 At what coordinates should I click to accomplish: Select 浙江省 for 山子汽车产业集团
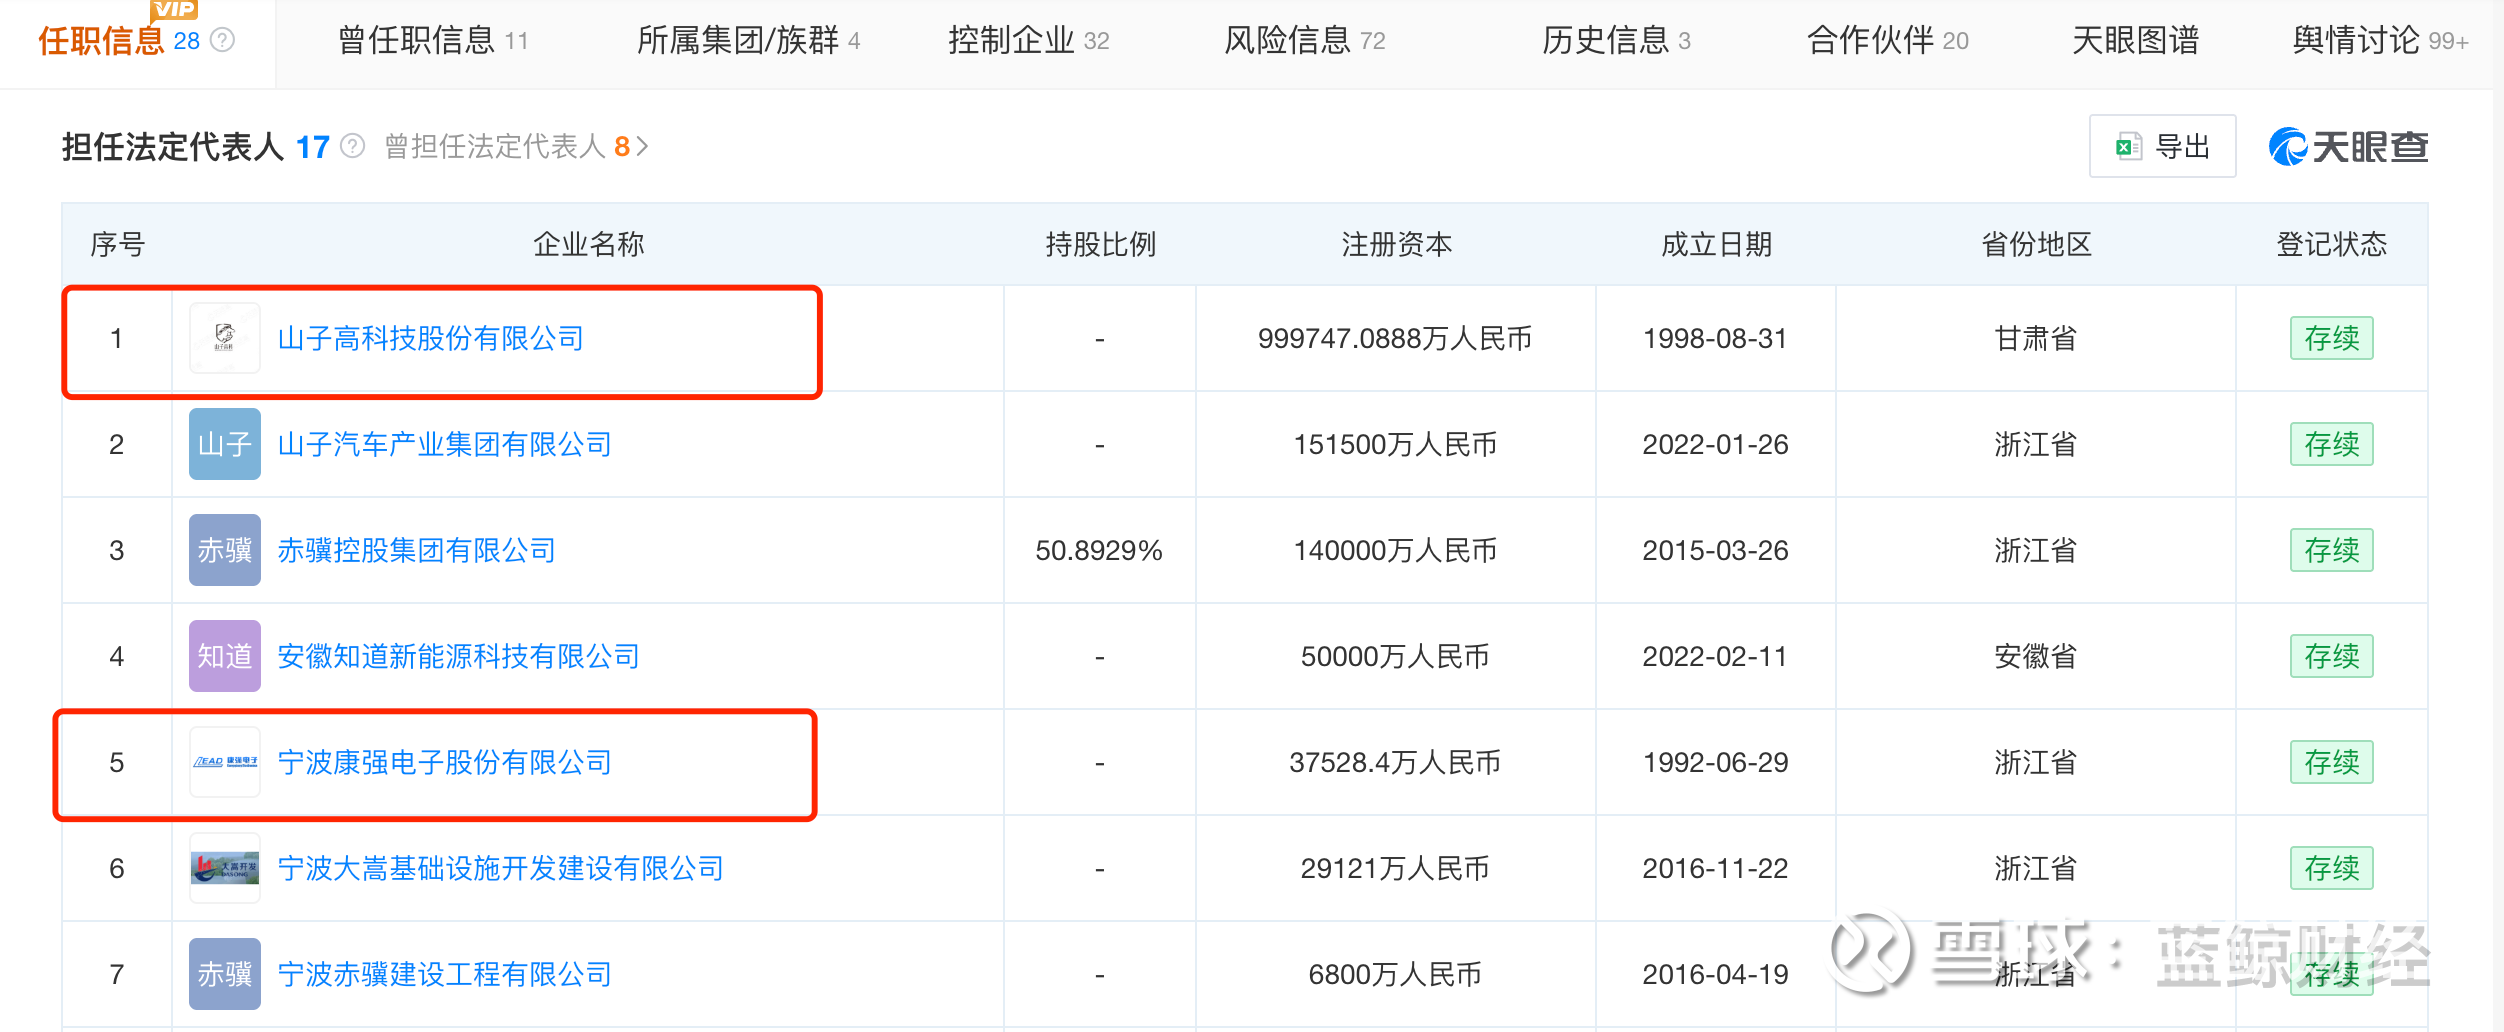pos(2036,444)
